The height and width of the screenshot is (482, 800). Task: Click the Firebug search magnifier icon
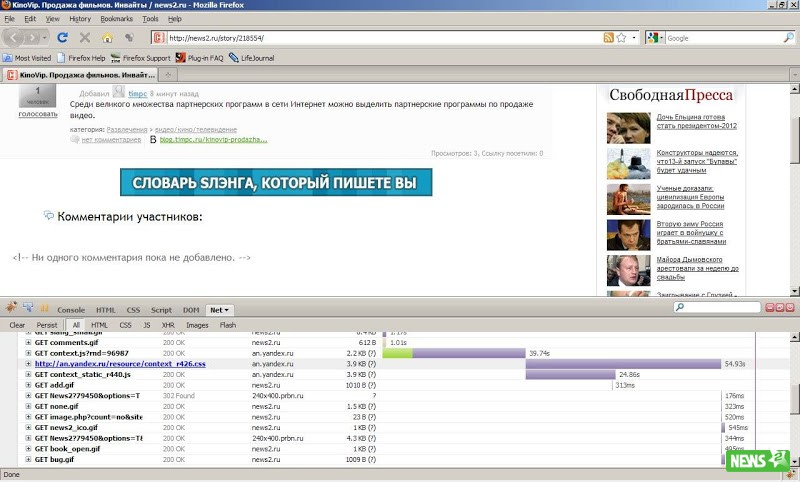tap(680, 307)
